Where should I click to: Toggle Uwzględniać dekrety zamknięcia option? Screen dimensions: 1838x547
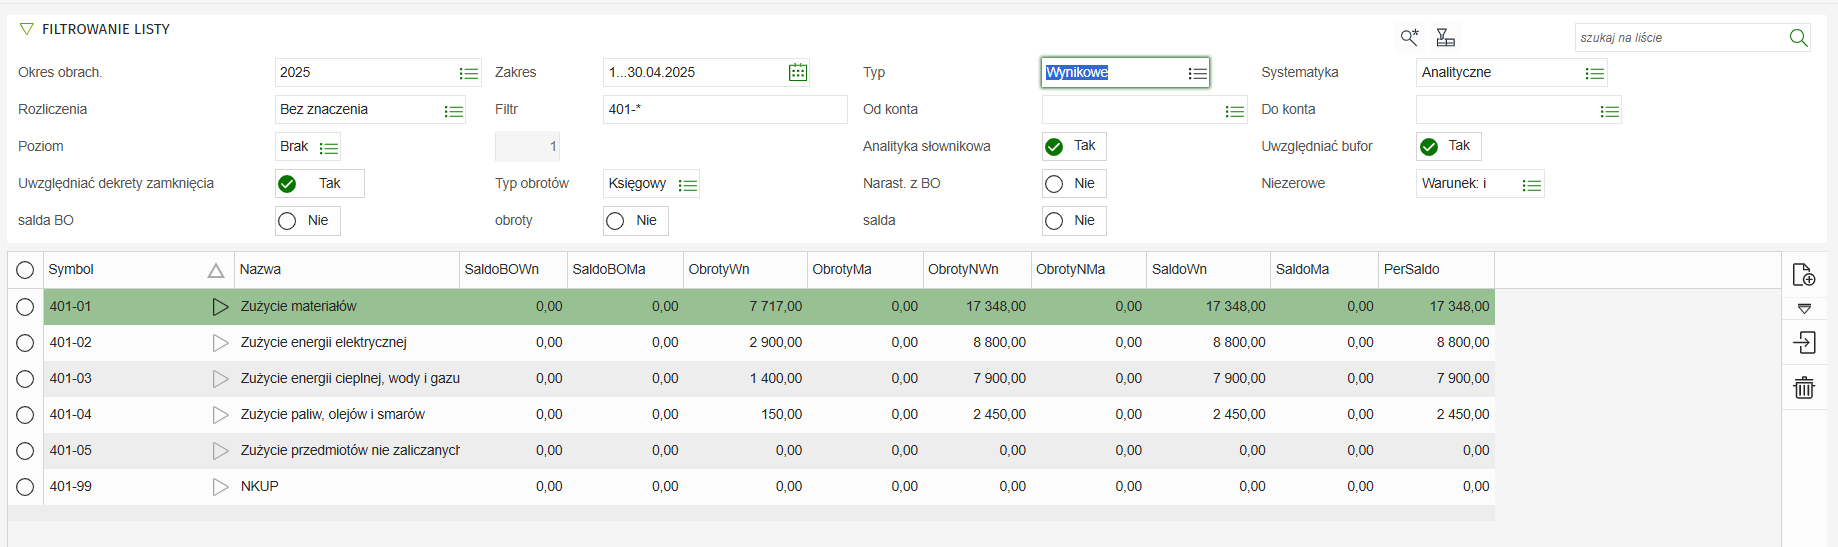pos(288,184)
